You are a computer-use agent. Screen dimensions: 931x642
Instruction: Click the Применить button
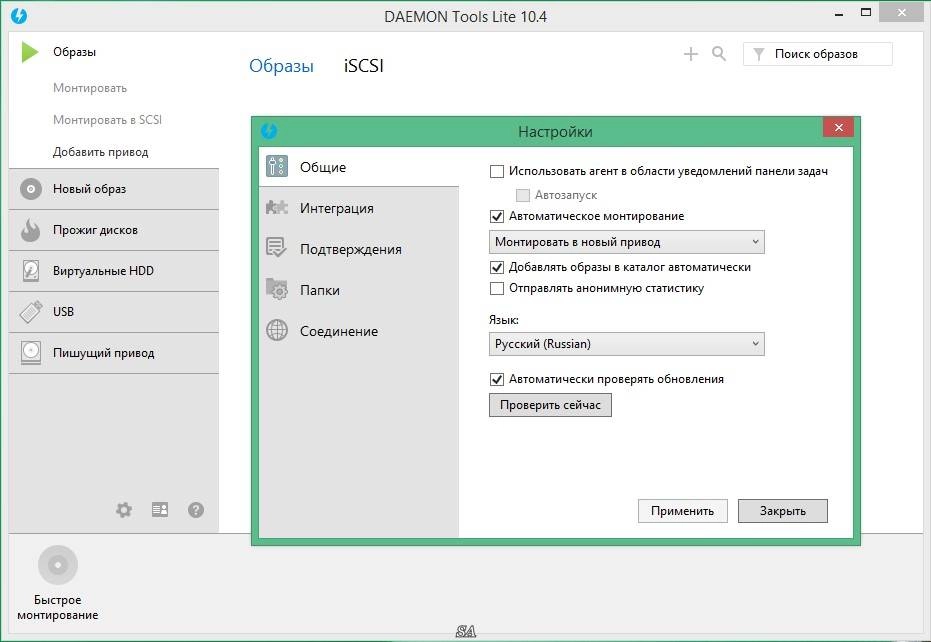point(682,511)
